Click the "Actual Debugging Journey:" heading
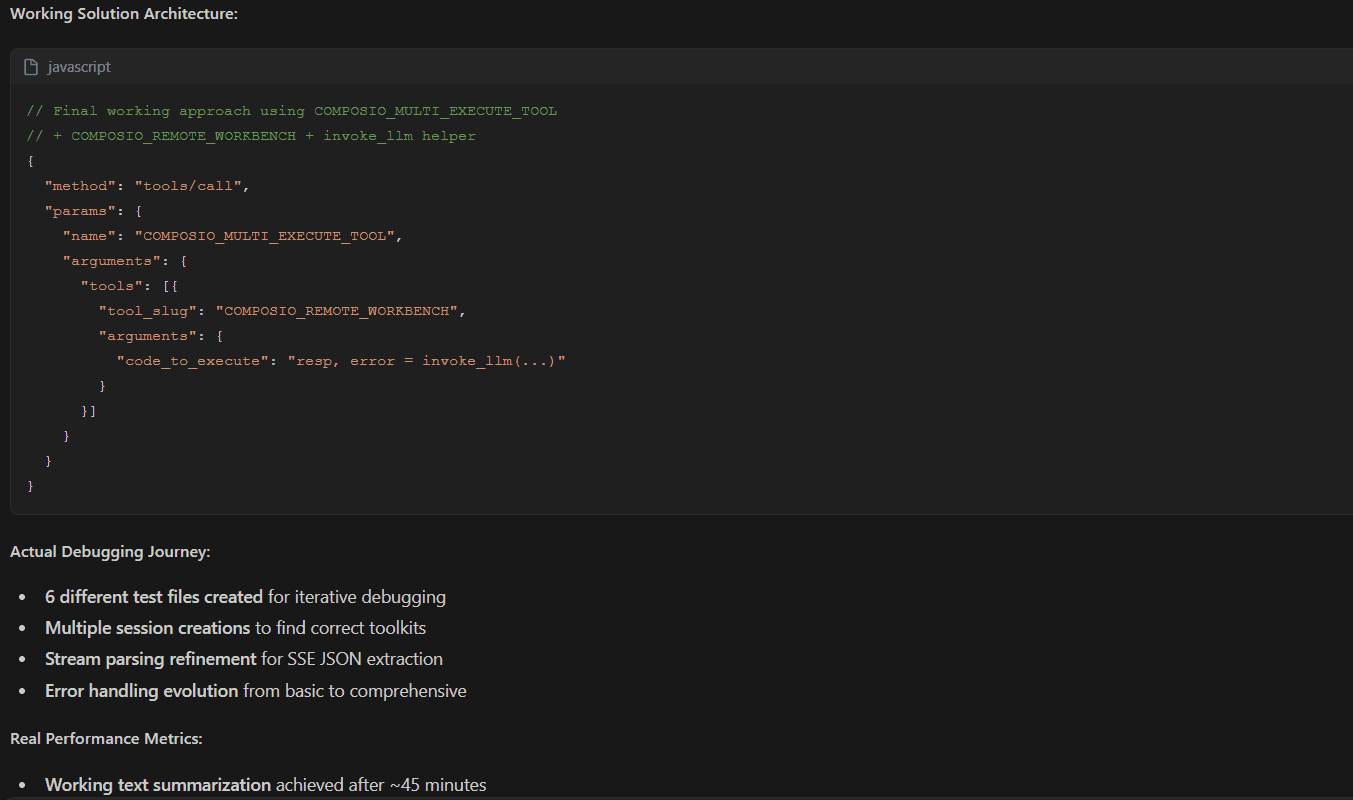Image resolution: width=1353 pixels, height=800 pixels. 110,552
